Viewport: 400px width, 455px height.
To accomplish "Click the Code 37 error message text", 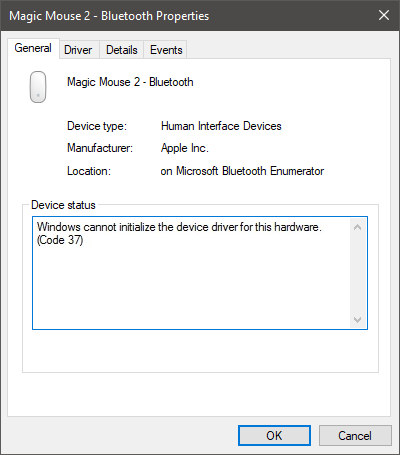I will pos(179,233).
